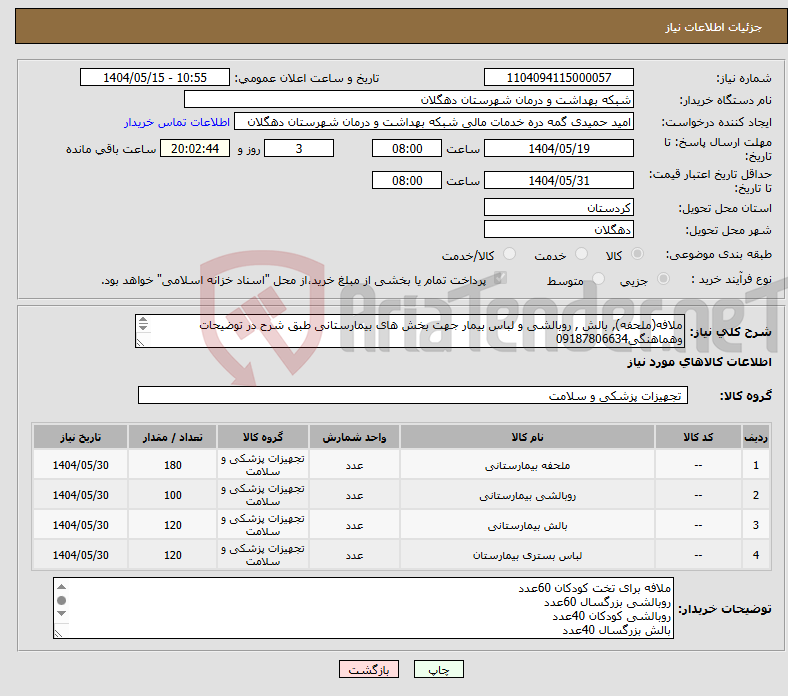
Task: Click the گروه کالا column header
Action: [x=263, y=437]
